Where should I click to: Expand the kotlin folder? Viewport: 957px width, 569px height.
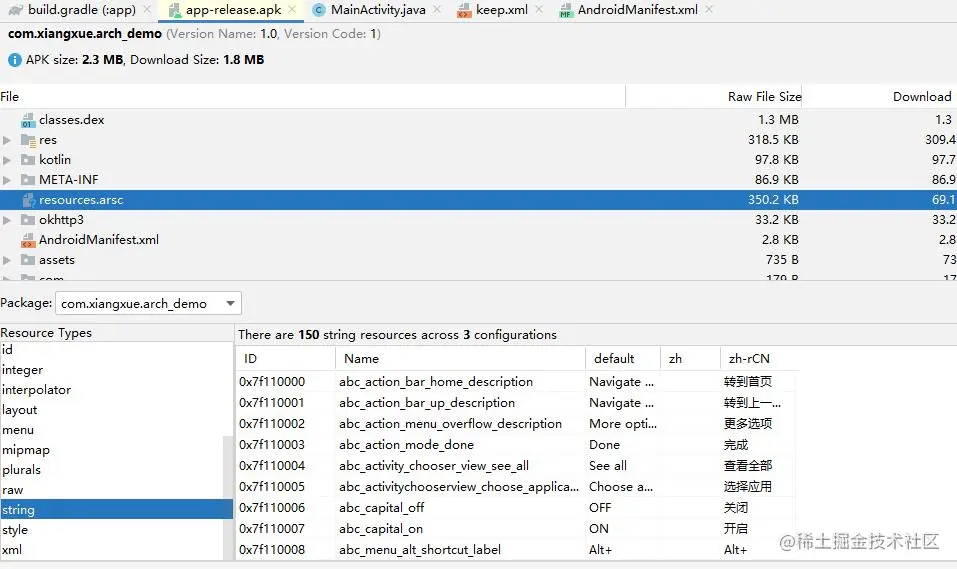pyautogui.click(x=7, y=160)
